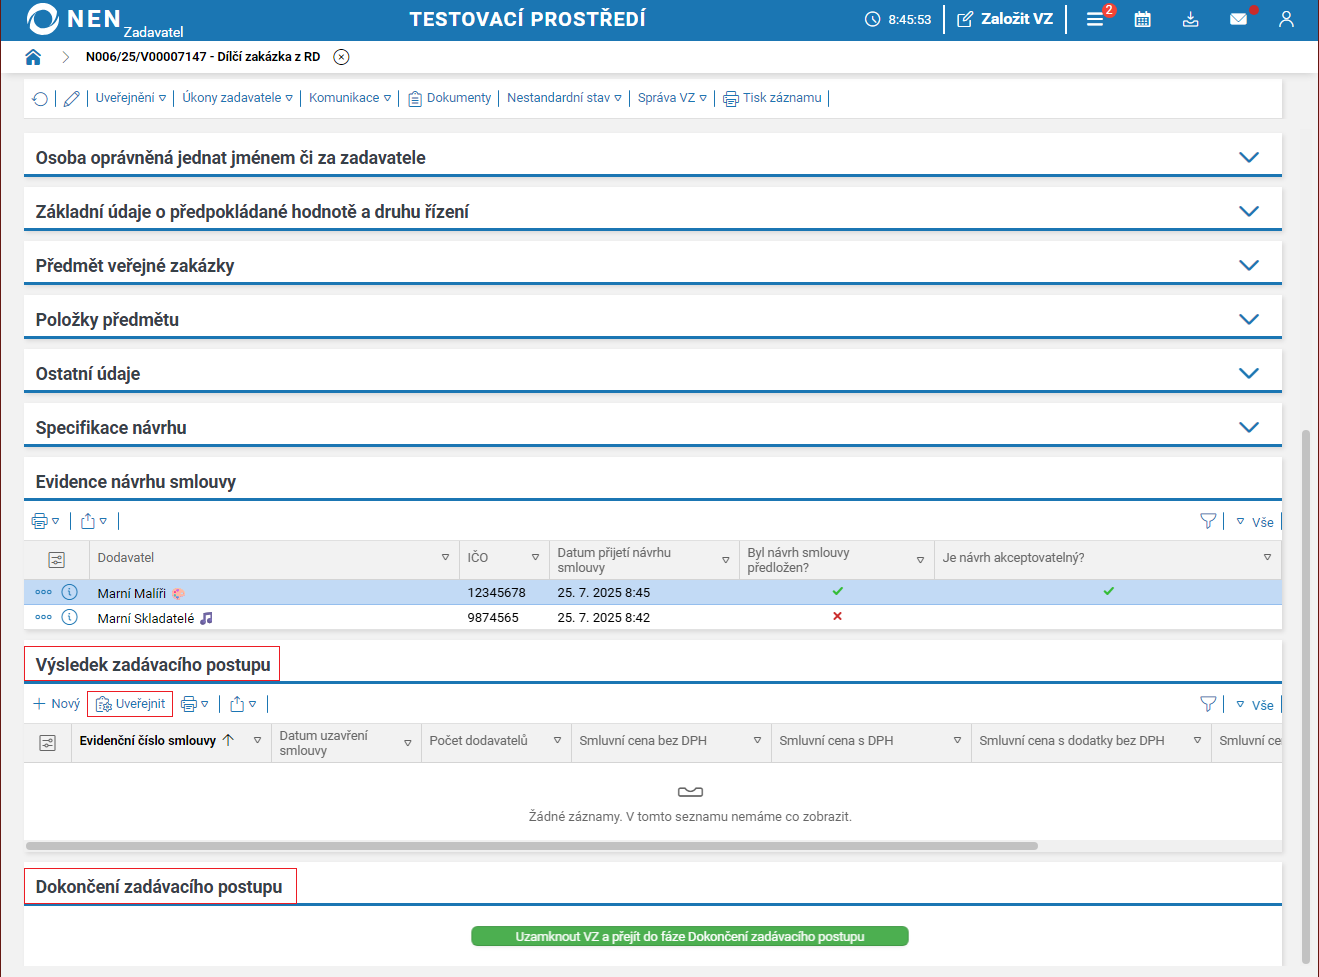Close the N006/25/V00007147 breadcrumb tab

(x=341, y=57)
